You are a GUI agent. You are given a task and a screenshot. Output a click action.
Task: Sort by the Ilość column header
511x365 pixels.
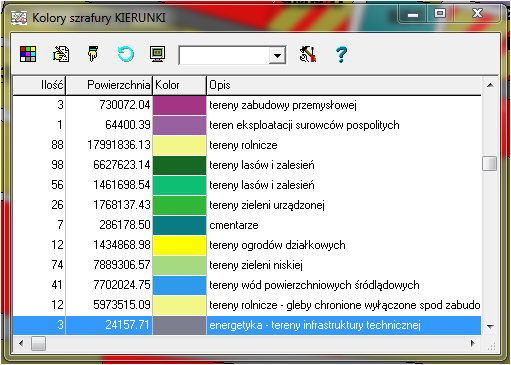[x=39, y=85]
